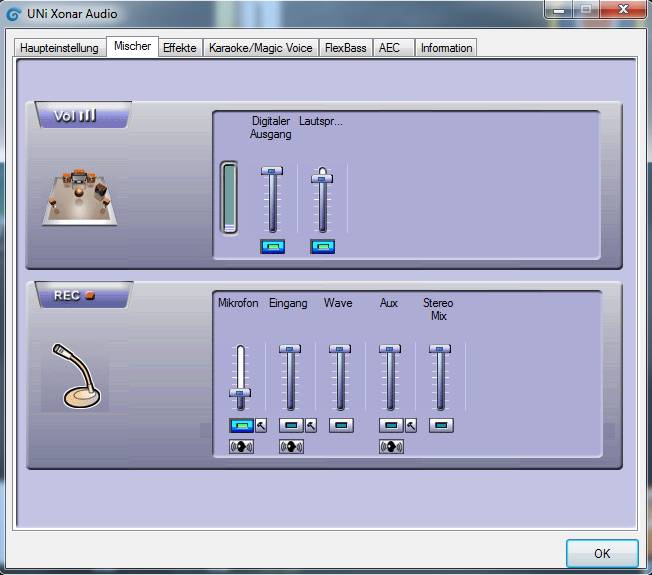Click the Wave recording slider handle
This screenshot has height=575, width=652.
[340, 349]
